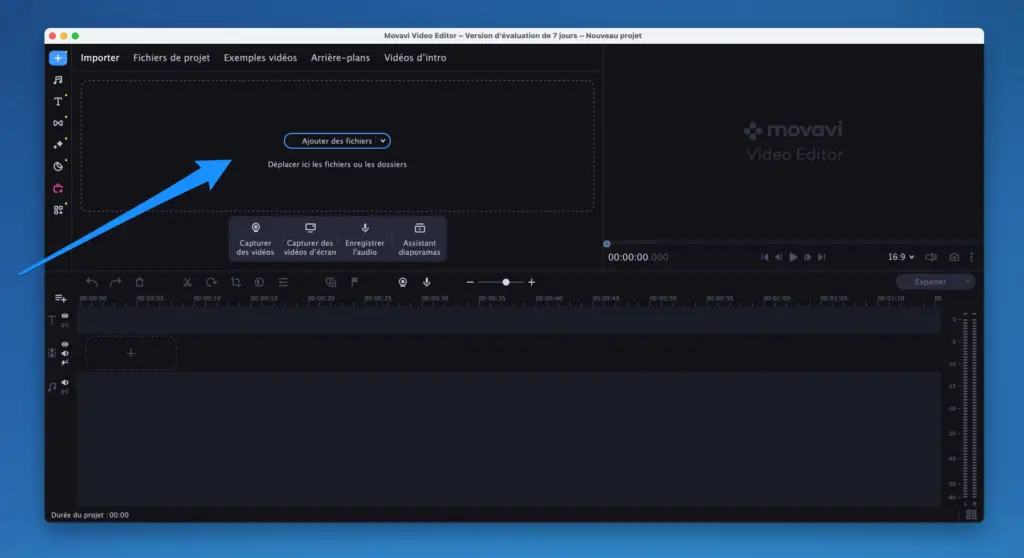
Task: Step forward one frame in preview
Action: tap(808, 257)
